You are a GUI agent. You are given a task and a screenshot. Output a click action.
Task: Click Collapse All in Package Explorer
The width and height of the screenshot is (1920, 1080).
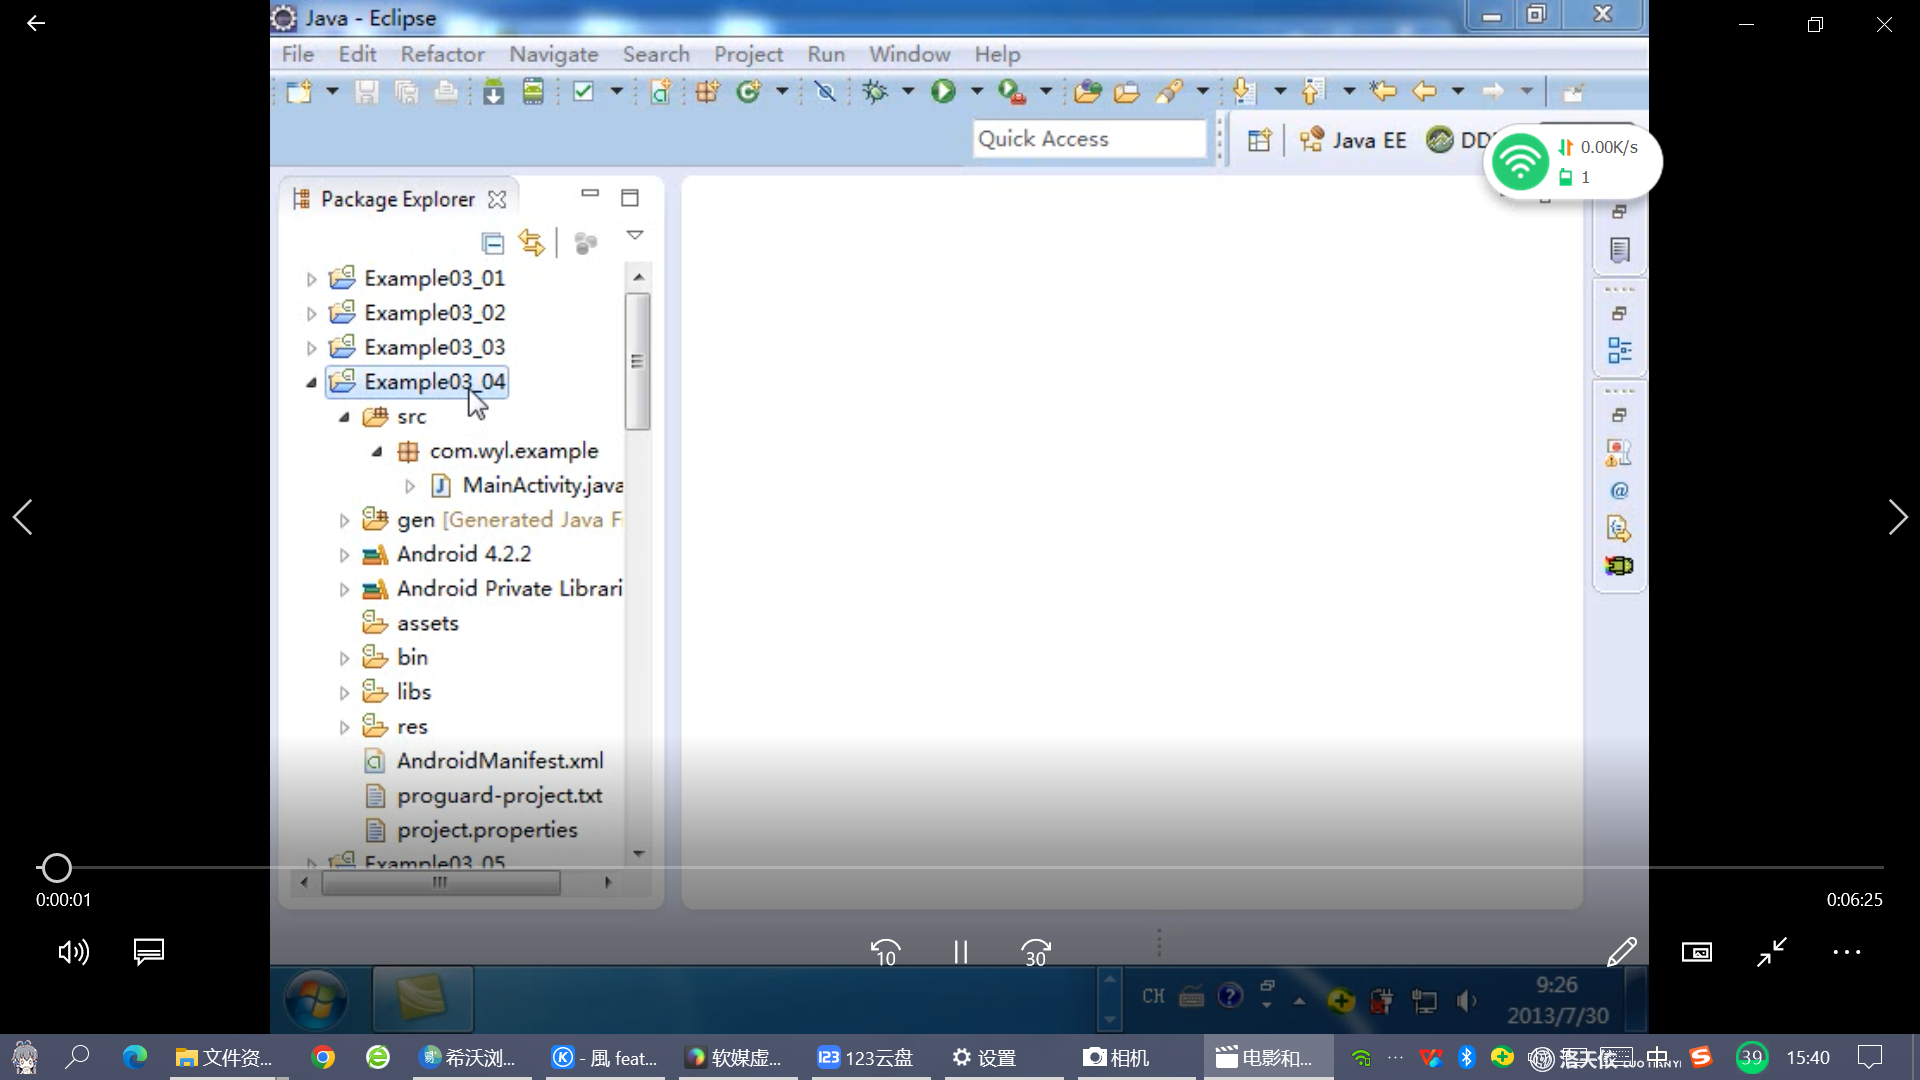tap(492, 243)
